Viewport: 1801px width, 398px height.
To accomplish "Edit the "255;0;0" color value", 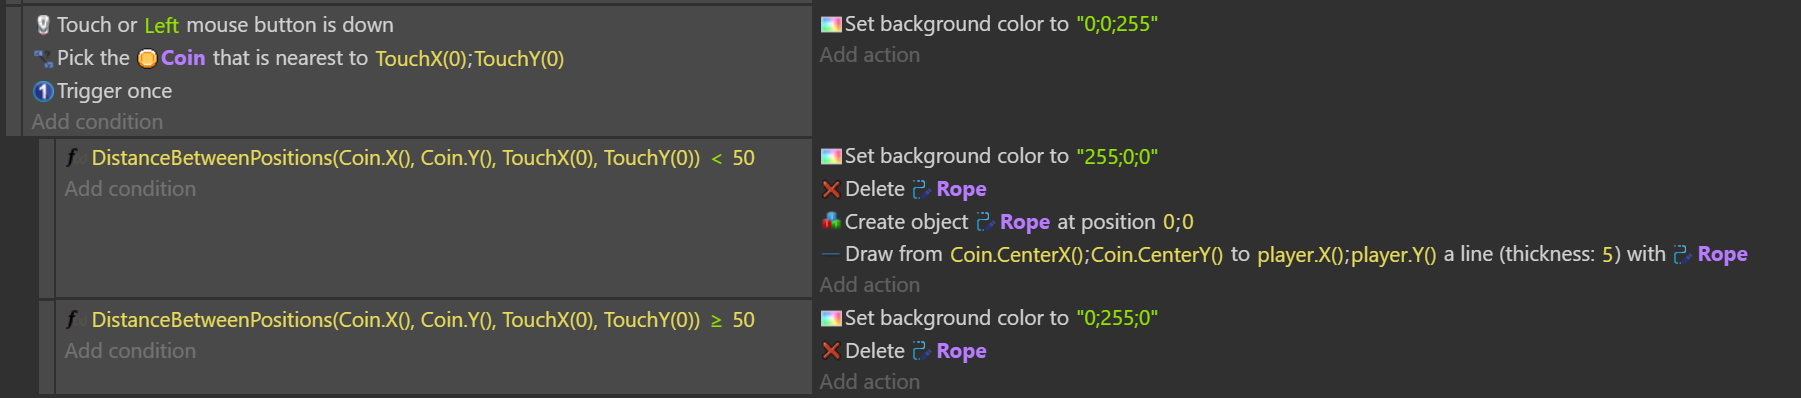I will point(1117,156).
